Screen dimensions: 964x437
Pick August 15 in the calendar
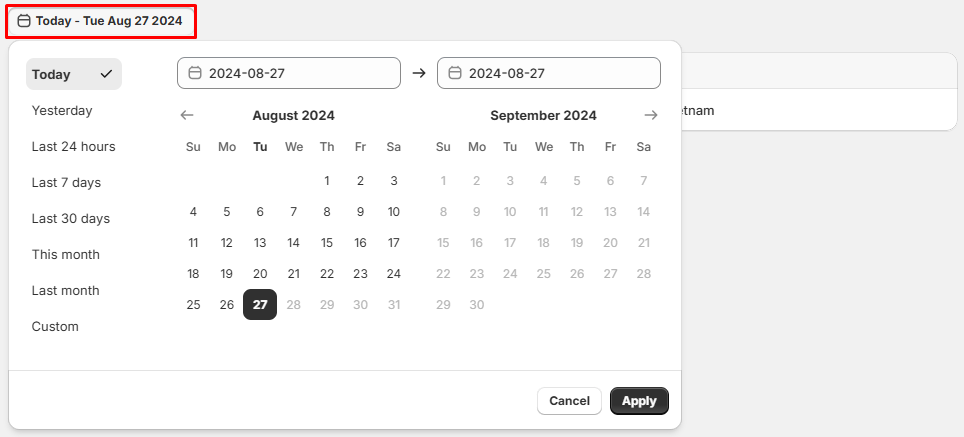327,242
